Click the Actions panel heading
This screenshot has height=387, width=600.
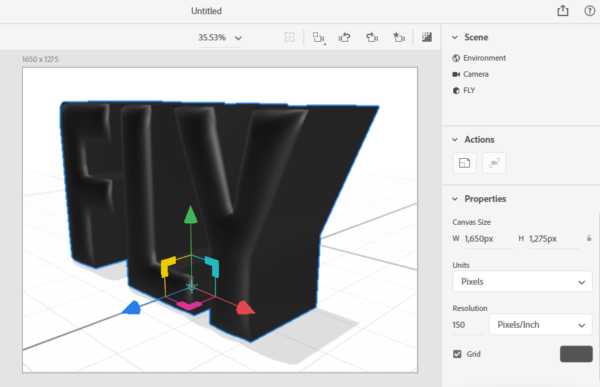[479, 140]
